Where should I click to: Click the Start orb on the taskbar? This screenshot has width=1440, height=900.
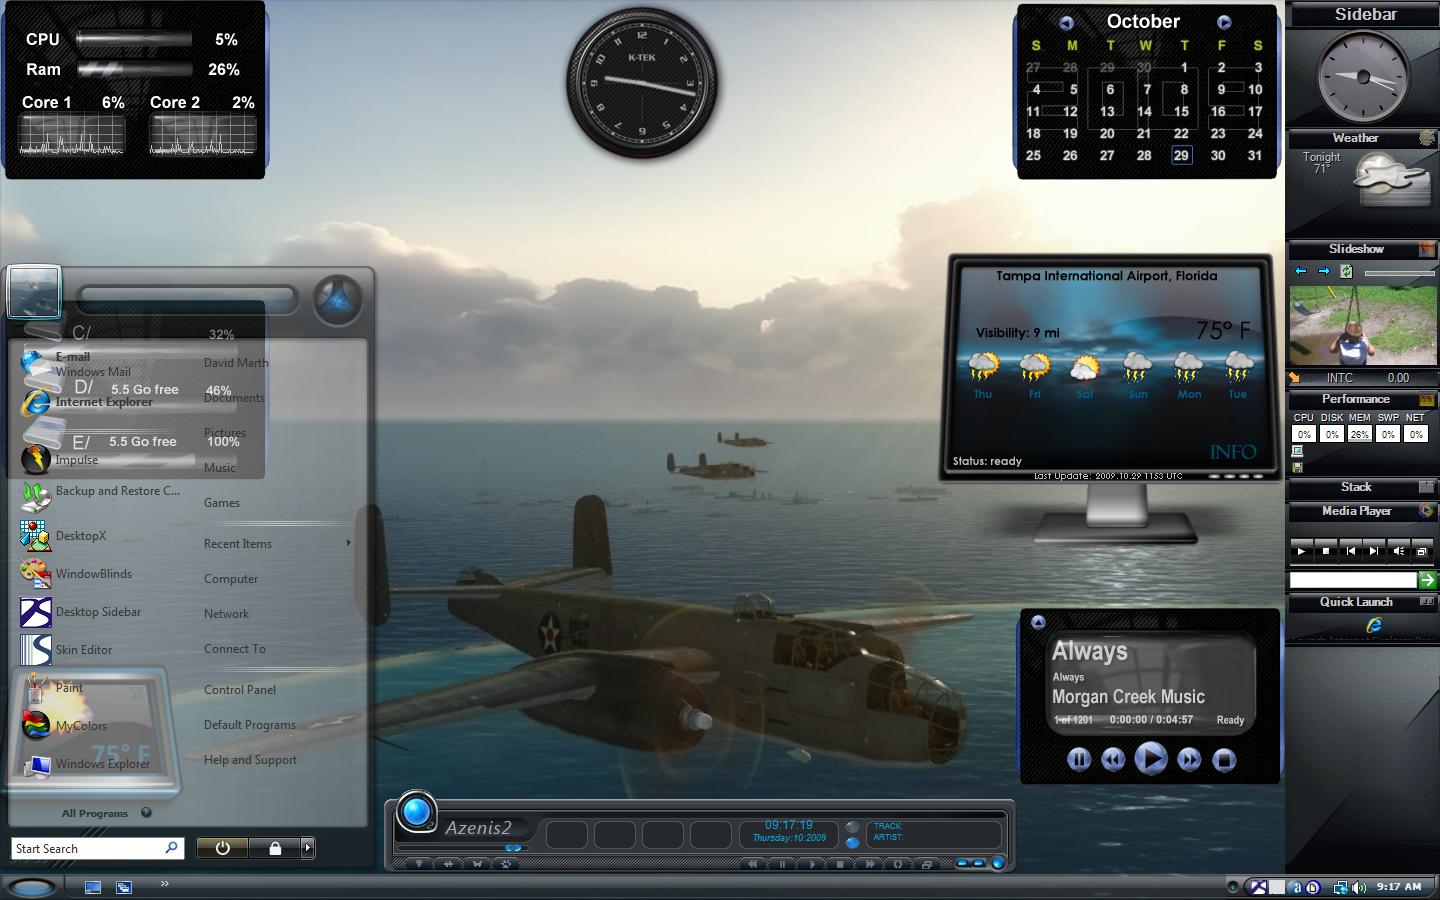click(x=32, y=887)
